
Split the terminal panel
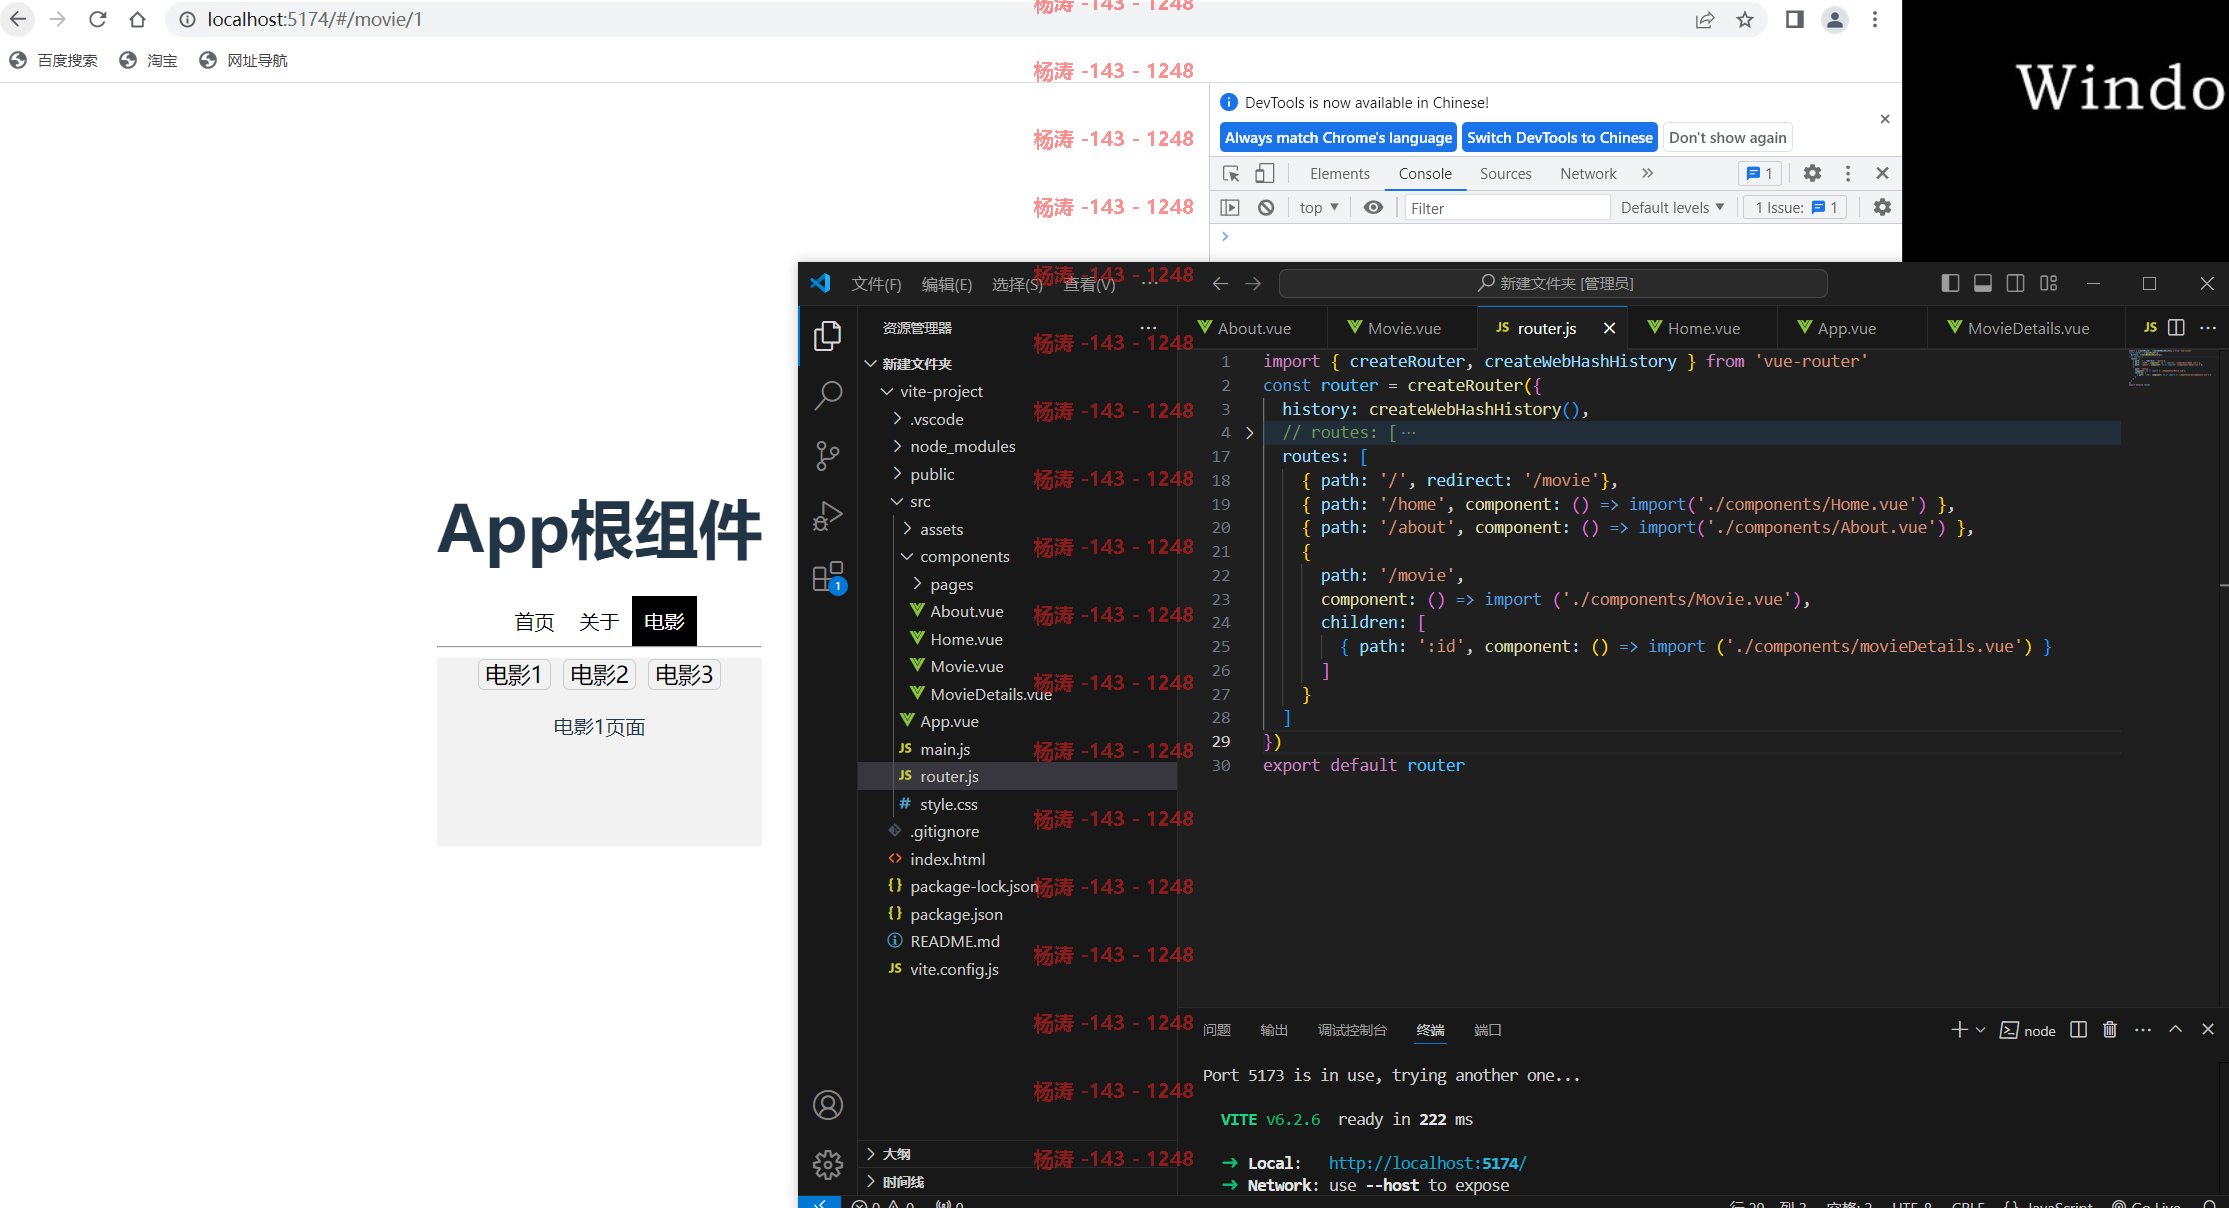click(x=2079, y=1029)
